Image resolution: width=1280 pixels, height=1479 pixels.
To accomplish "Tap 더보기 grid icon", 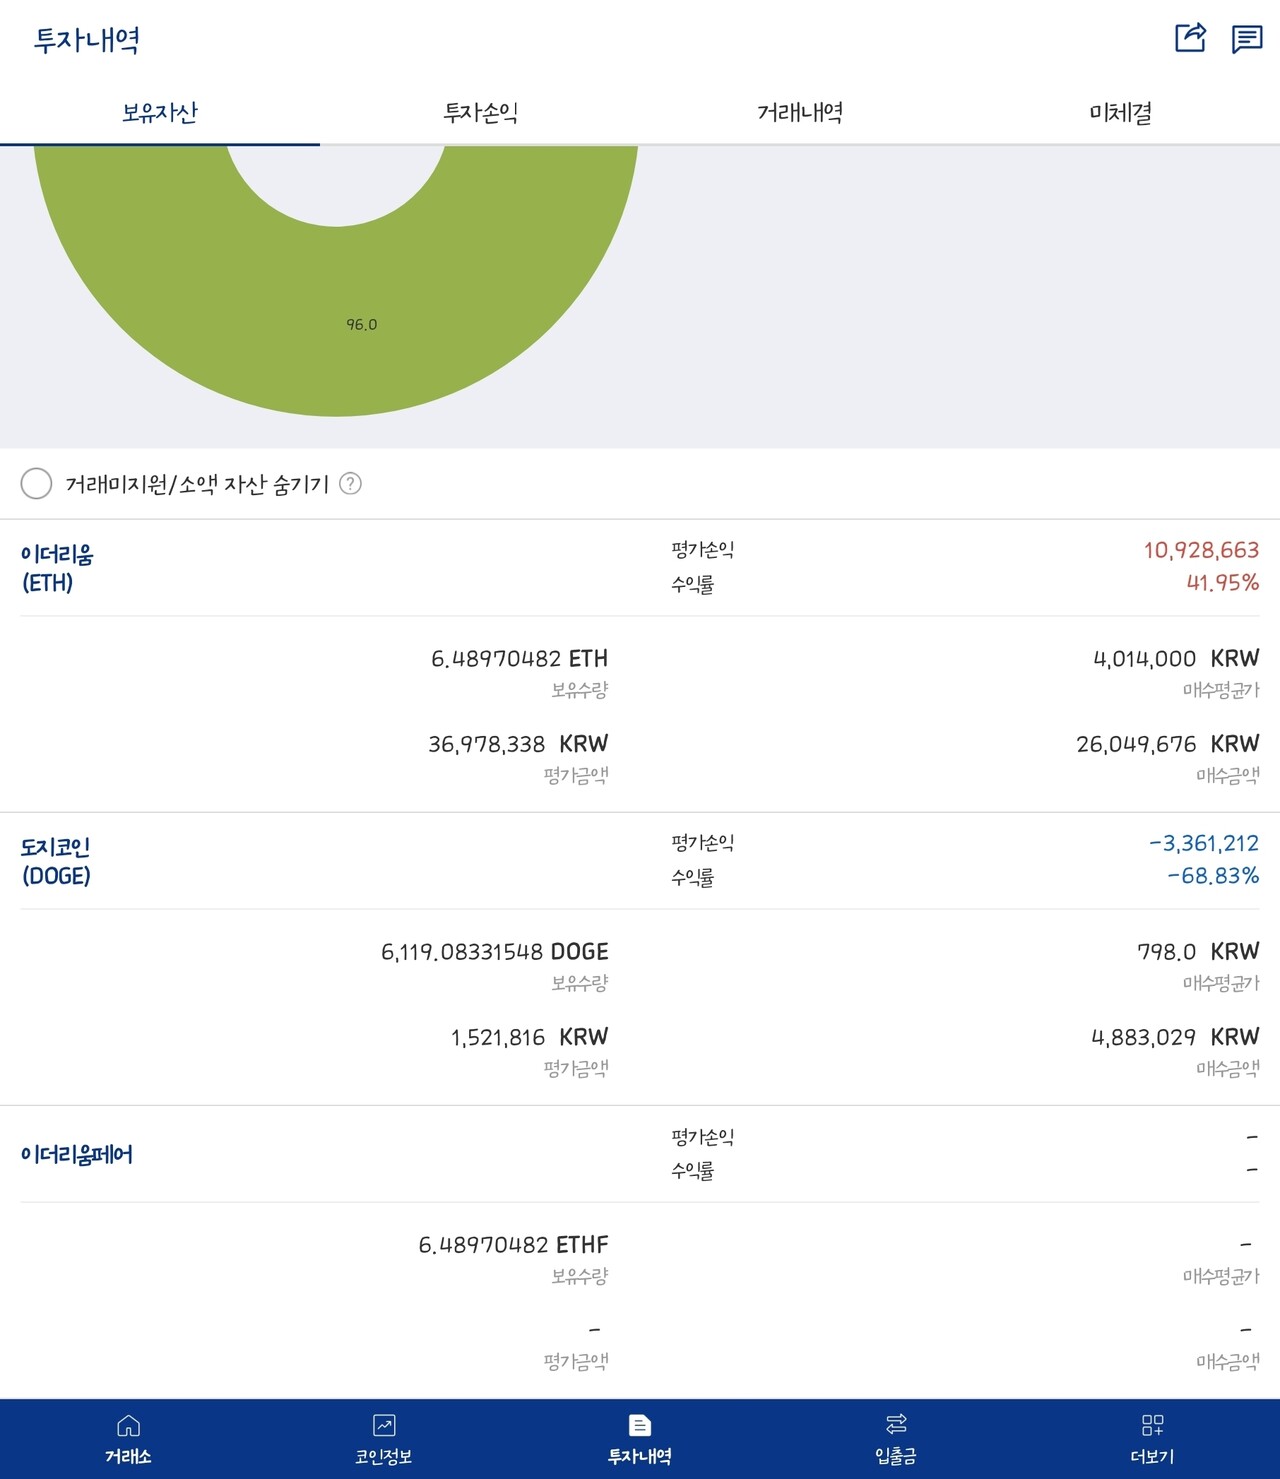I will [1152, 1425].
